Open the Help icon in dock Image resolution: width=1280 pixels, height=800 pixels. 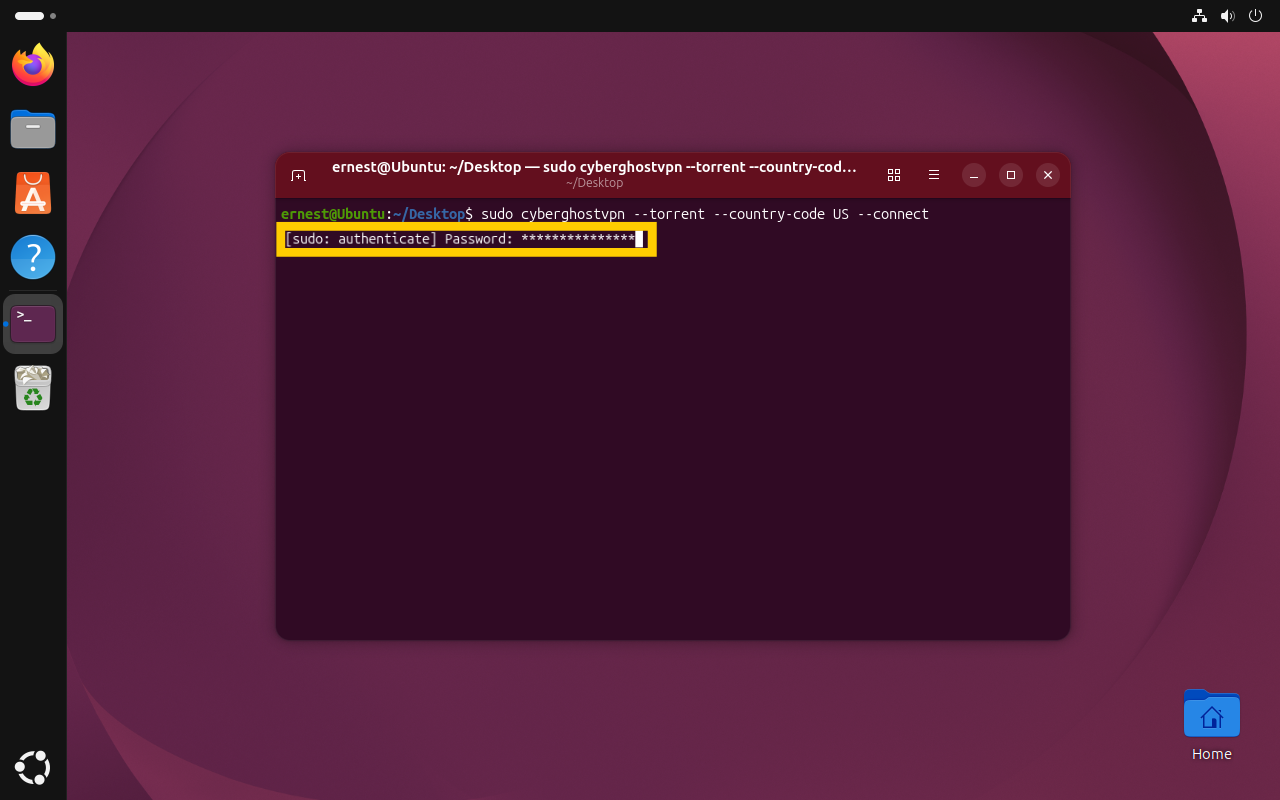(33, 257)
